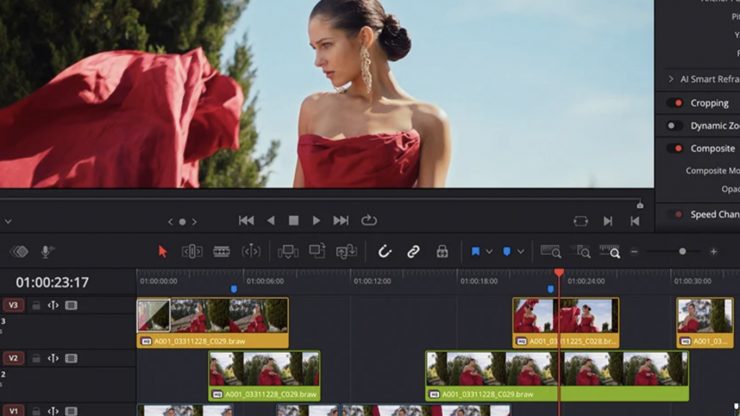
Task: Open timeline view options icon
Action: click(20, 252)
